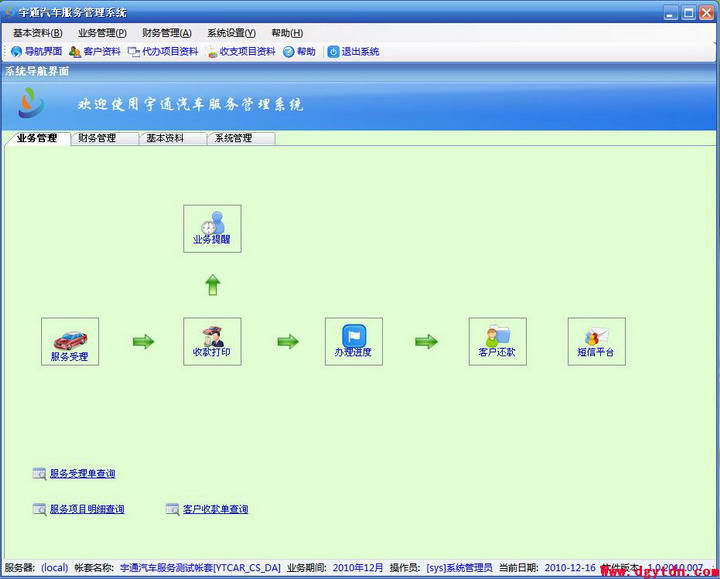Screen dimensions: 720x579
Task: Click operator [sys]系统管理员 in status bar
Action: pyautogui.click(x=459, y=568)
